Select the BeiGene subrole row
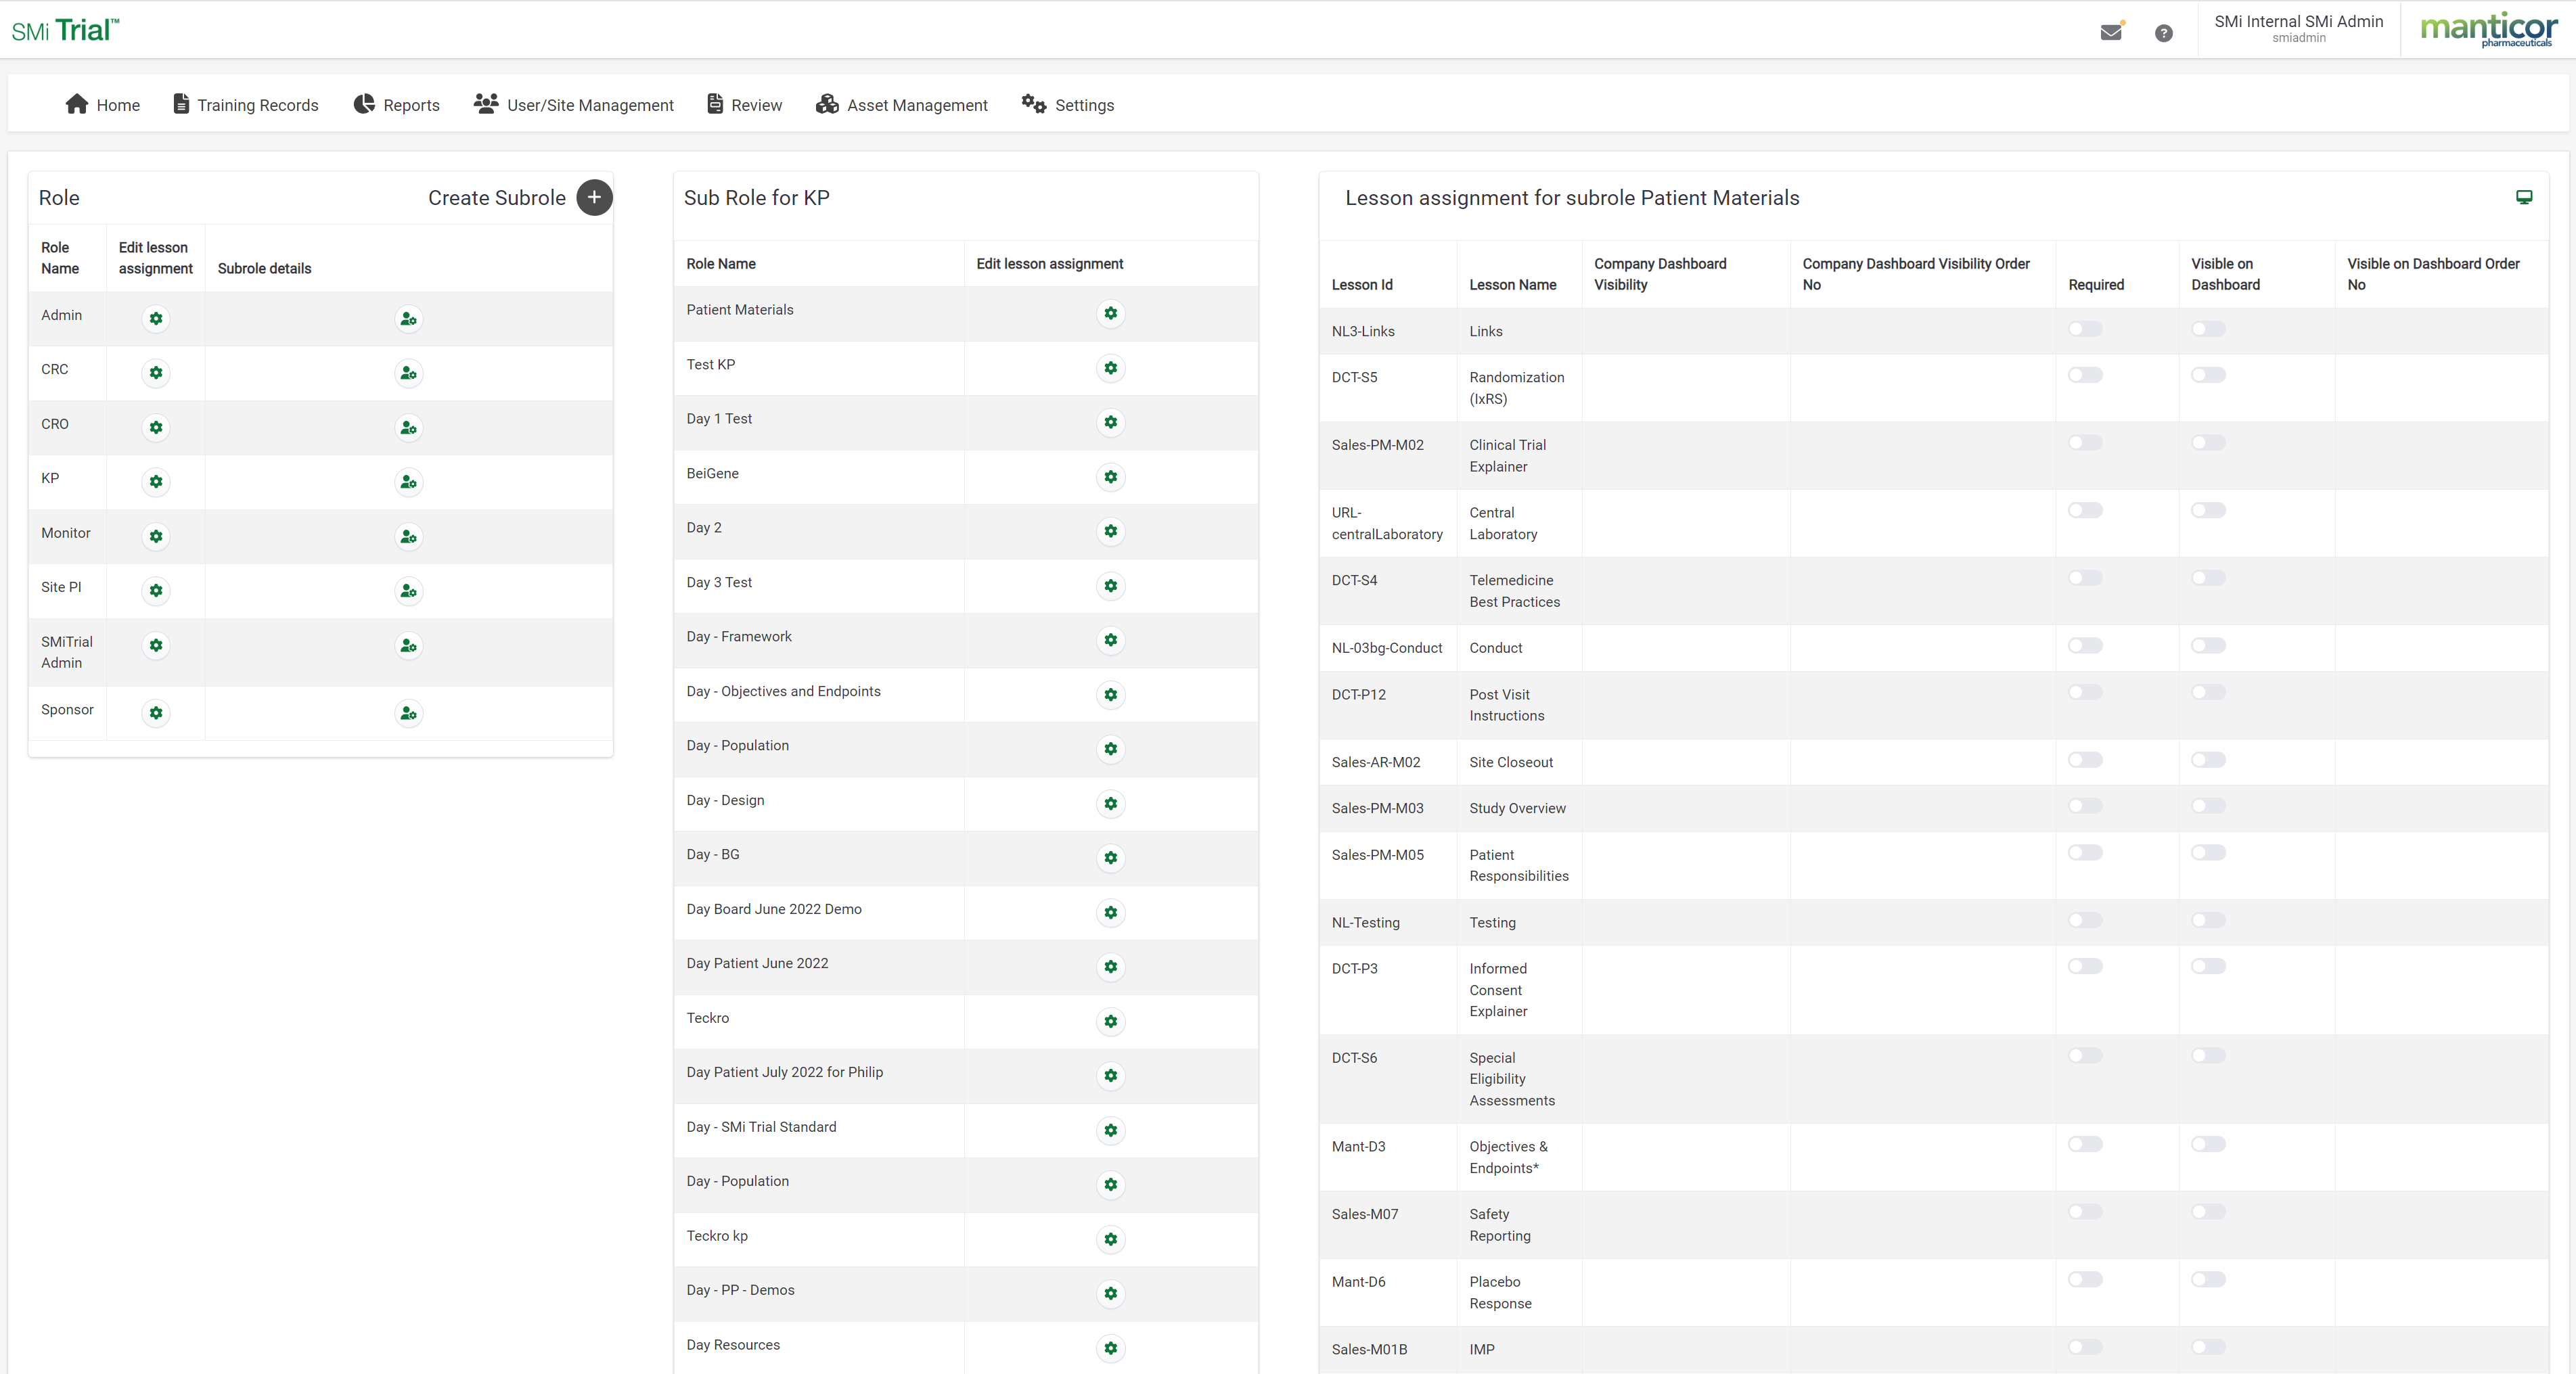 point(713,473)
